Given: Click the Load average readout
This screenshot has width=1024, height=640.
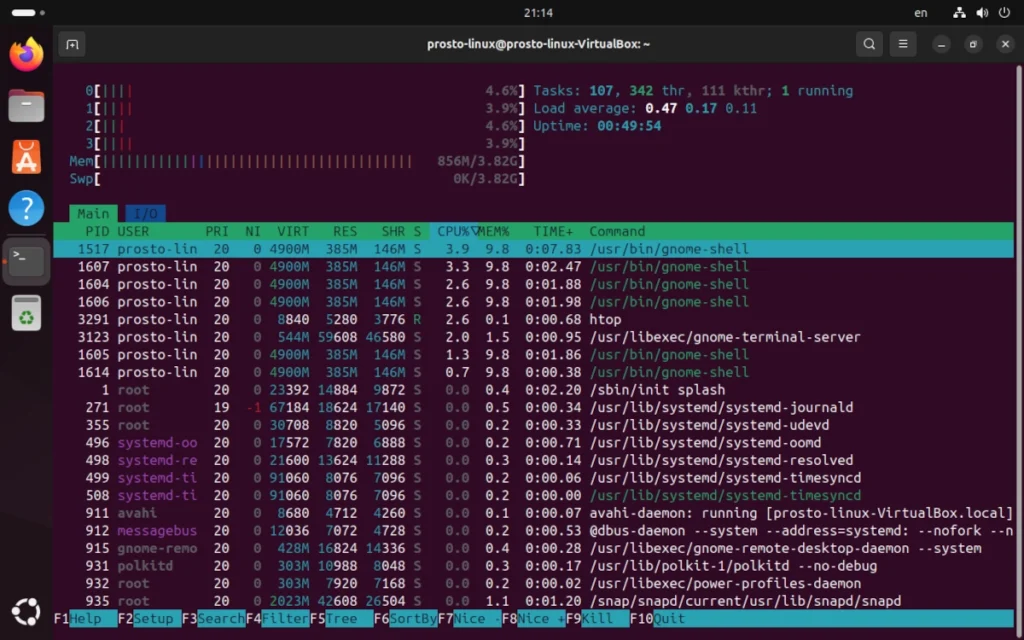Looking at the screenshot, I should [x=645, y=108].
